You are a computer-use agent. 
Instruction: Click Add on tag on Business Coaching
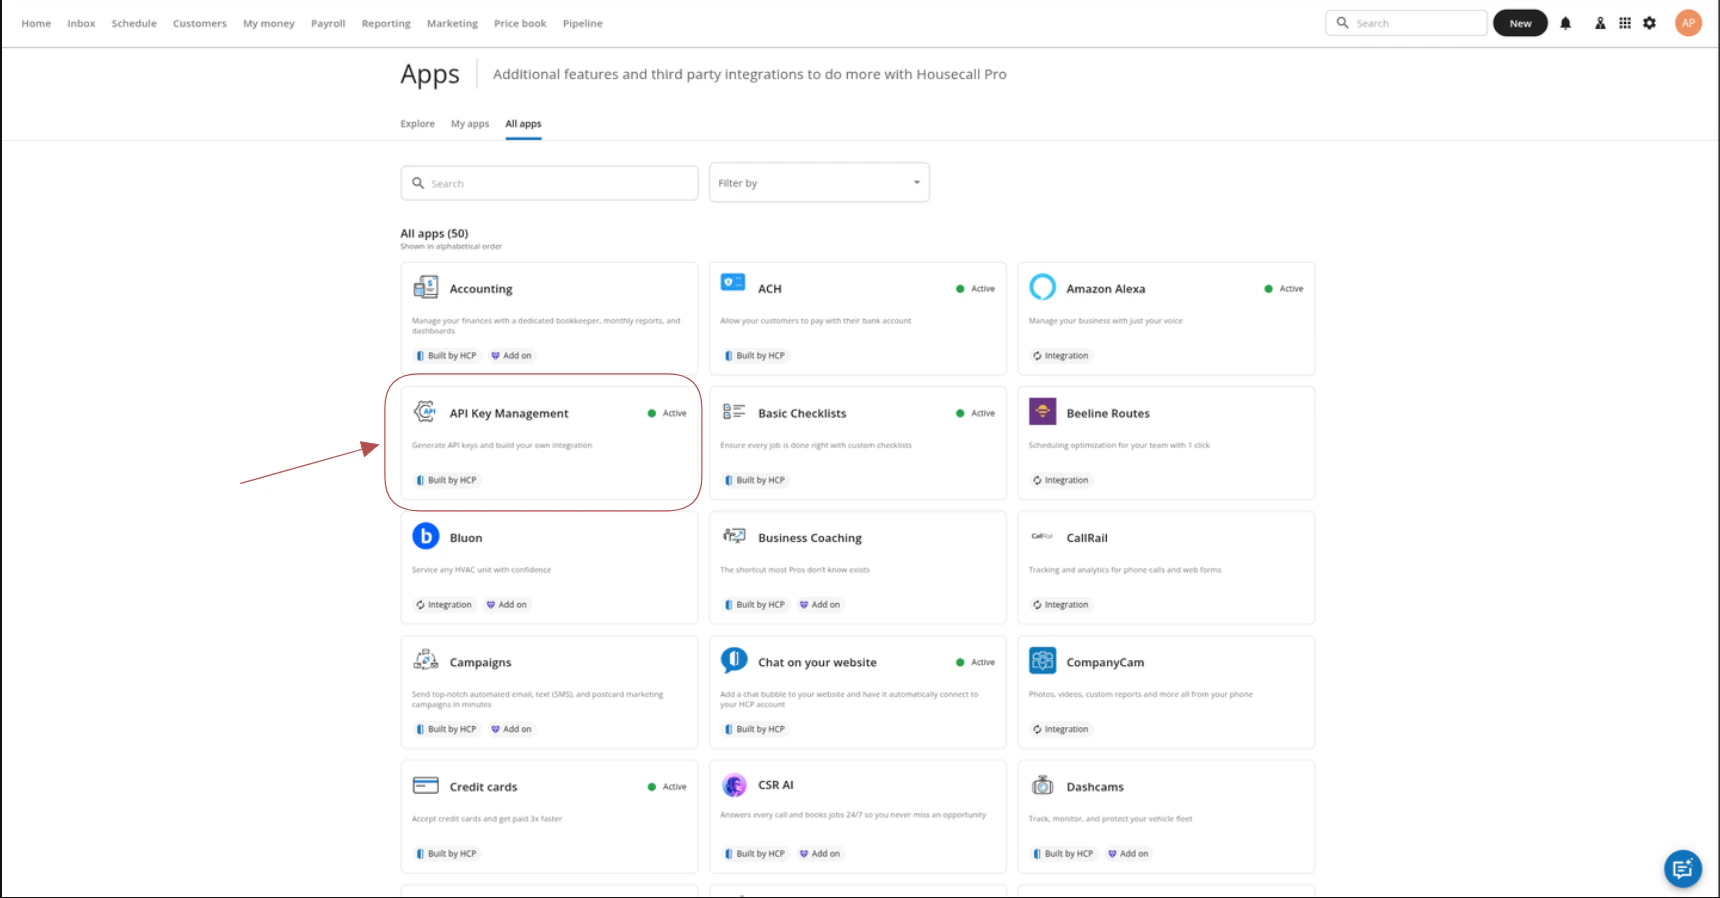coord(820,604)
